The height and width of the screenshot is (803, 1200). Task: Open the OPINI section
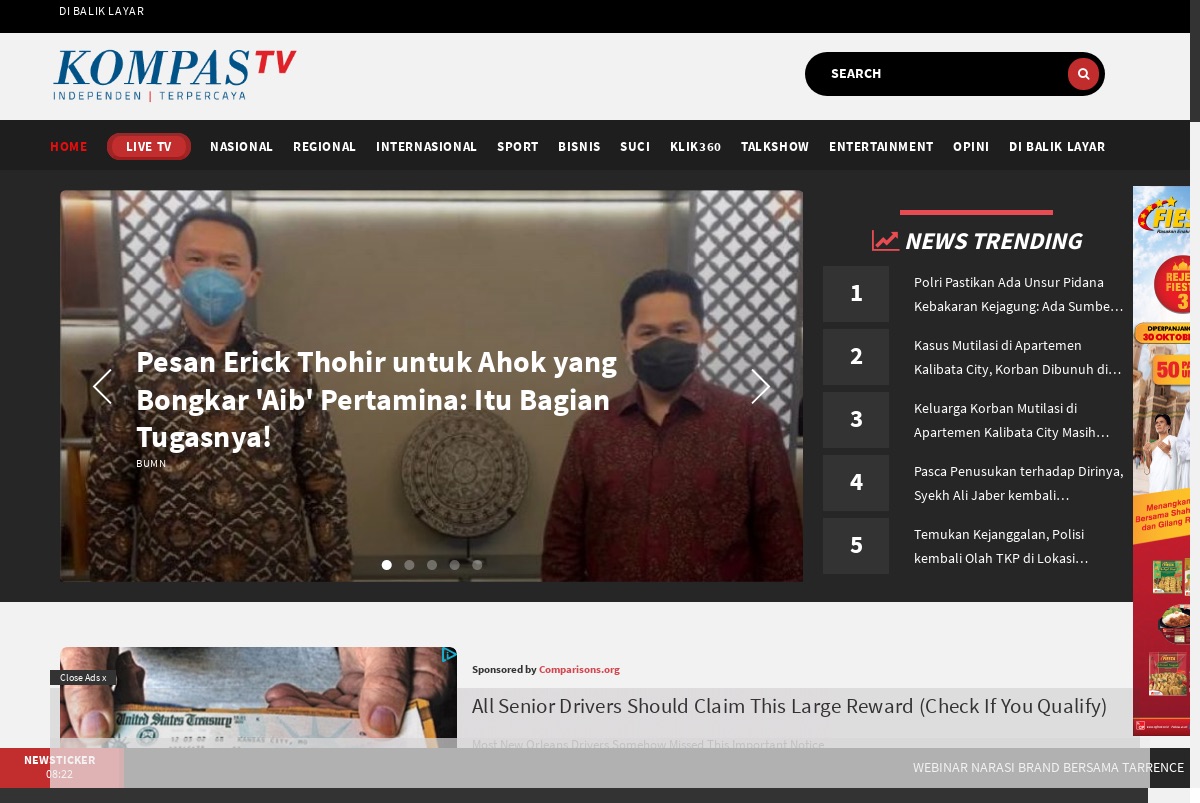coord(971,147)
